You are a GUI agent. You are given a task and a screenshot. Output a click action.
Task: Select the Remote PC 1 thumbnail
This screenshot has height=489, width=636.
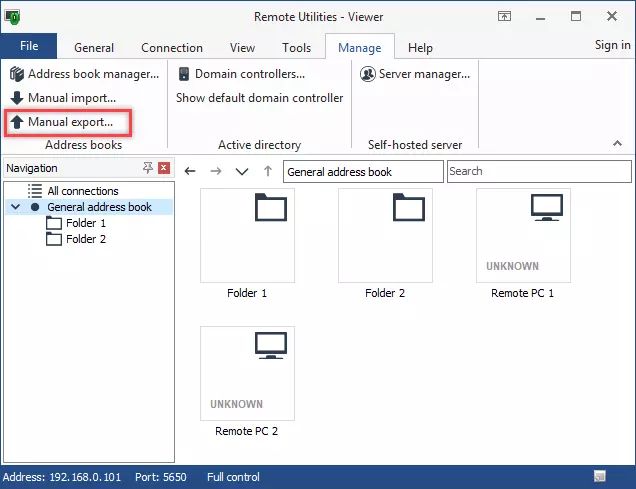[522, 236]
